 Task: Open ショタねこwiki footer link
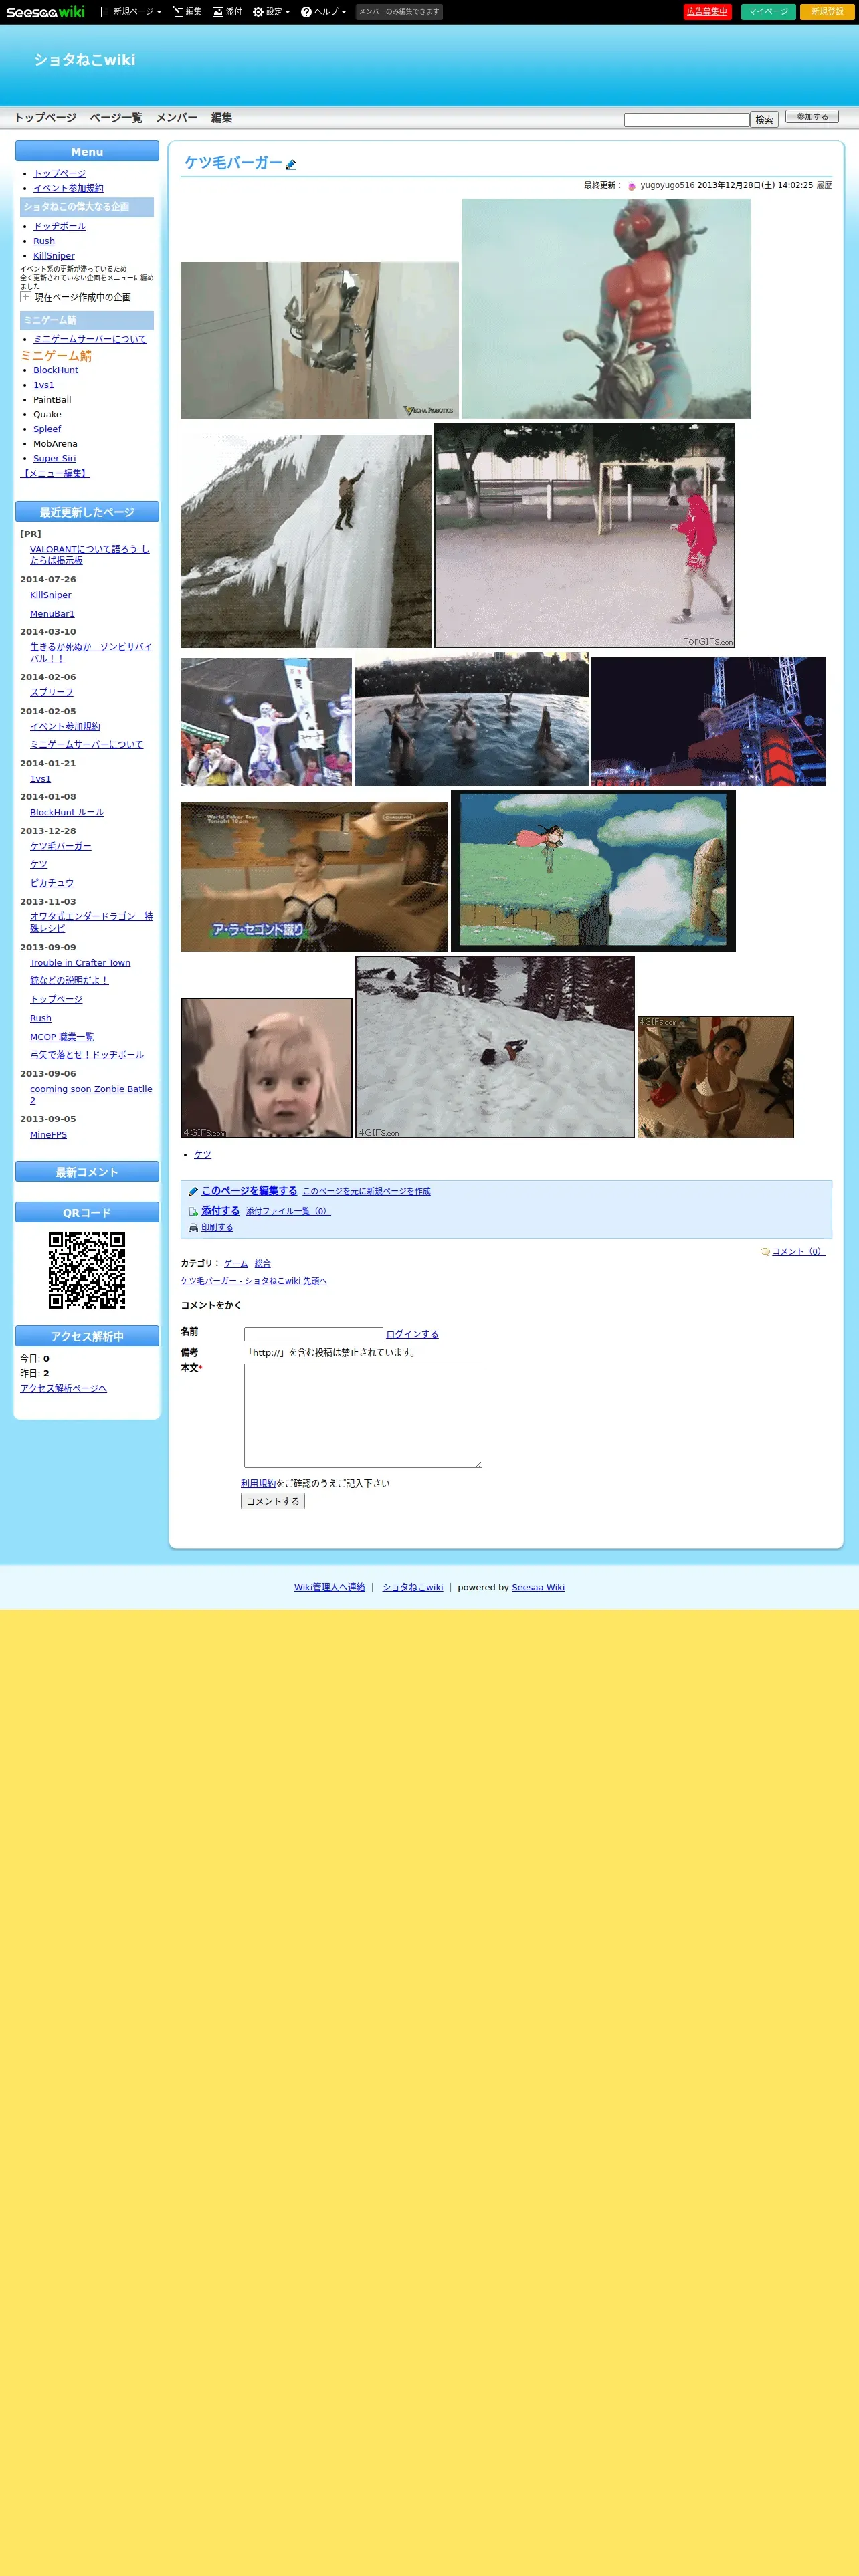(x=413, y=1587)
